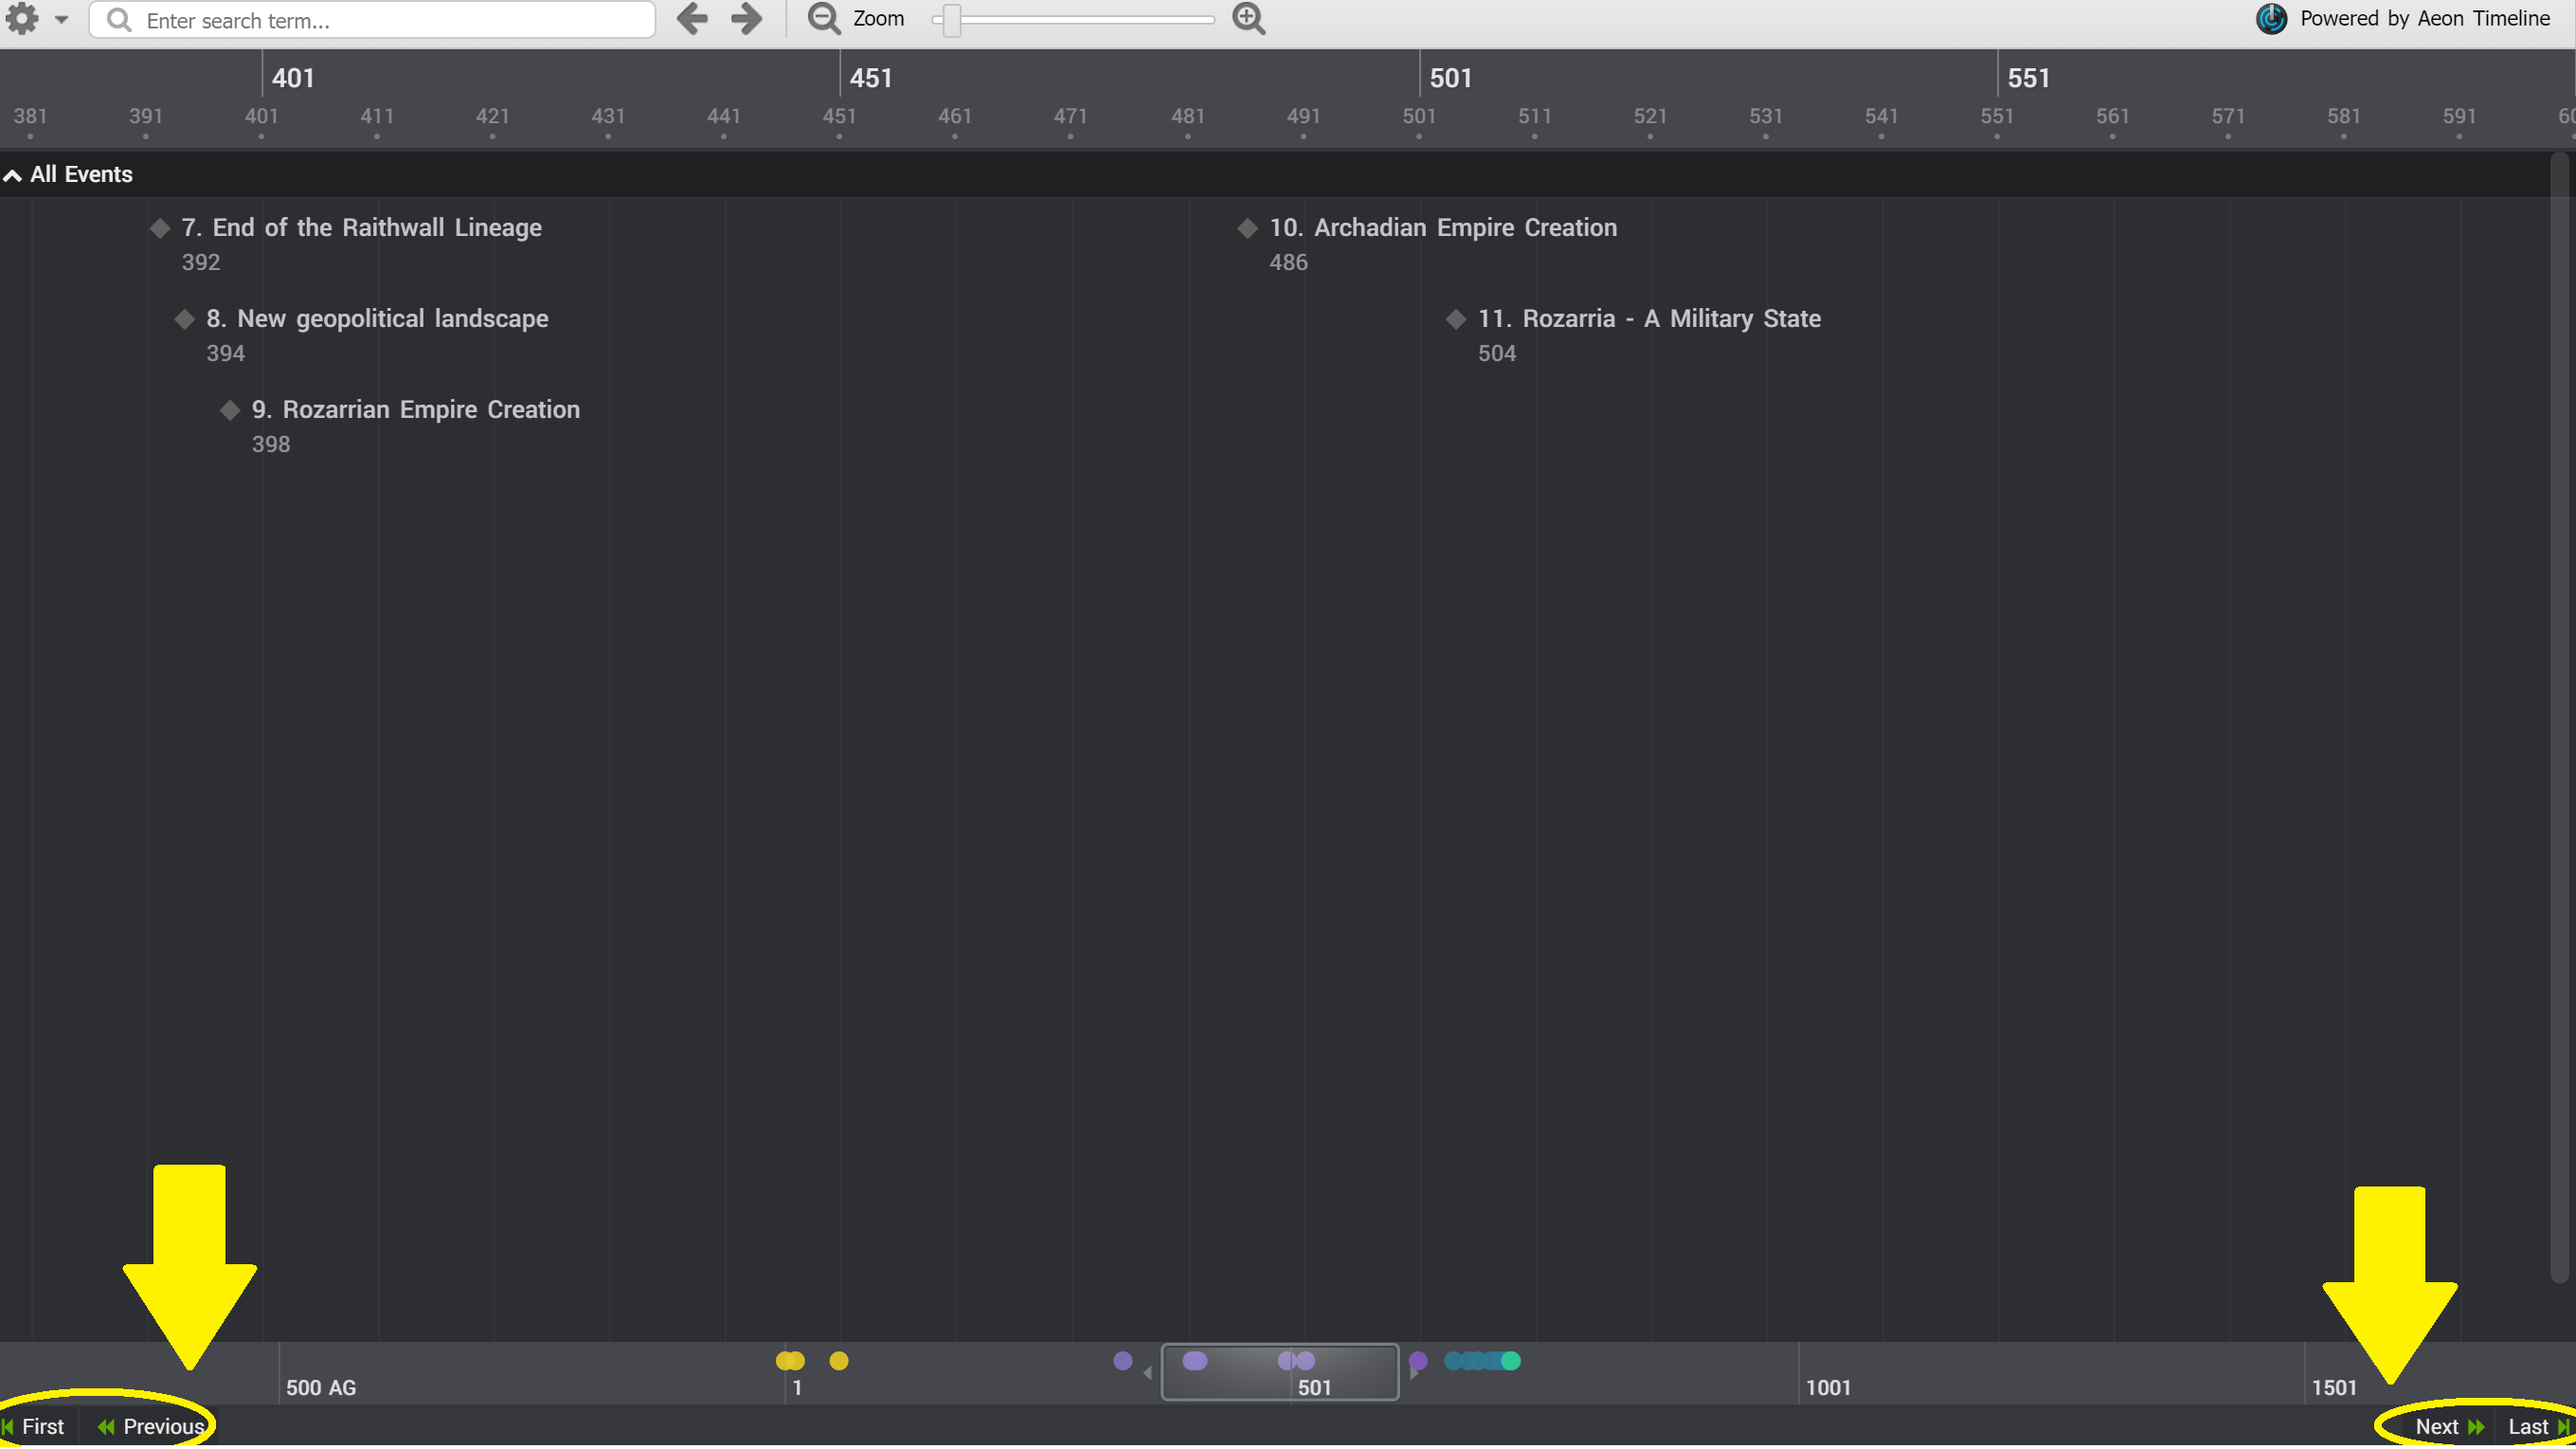Select event 7. End of the Raithwall Lineage
Image resolution: width=2576 pixels, height=1449 pixels.
[361, 228]
